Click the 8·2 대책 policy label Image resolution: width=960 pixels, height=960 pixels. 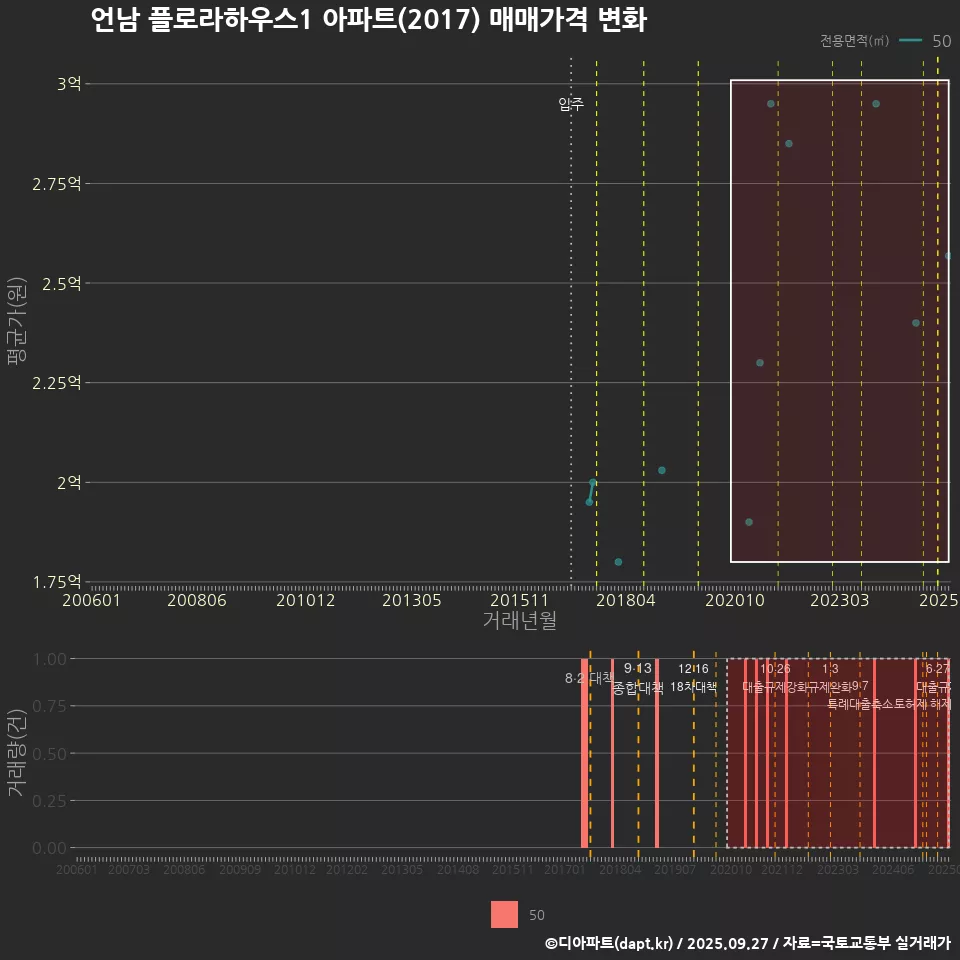[x=589, y=678]
